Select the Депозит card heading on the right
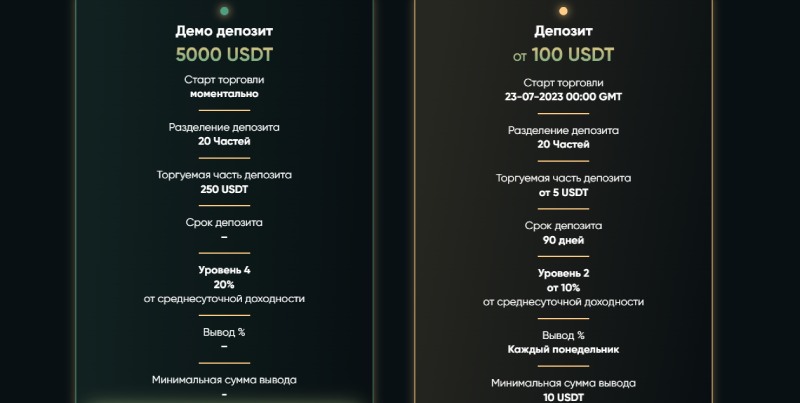This screenshot has width=800, height=403. (563, 31)
